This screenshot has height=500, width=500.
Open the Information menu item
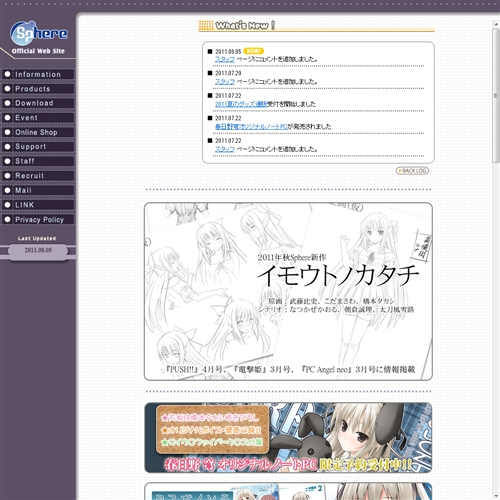point(38,74)
